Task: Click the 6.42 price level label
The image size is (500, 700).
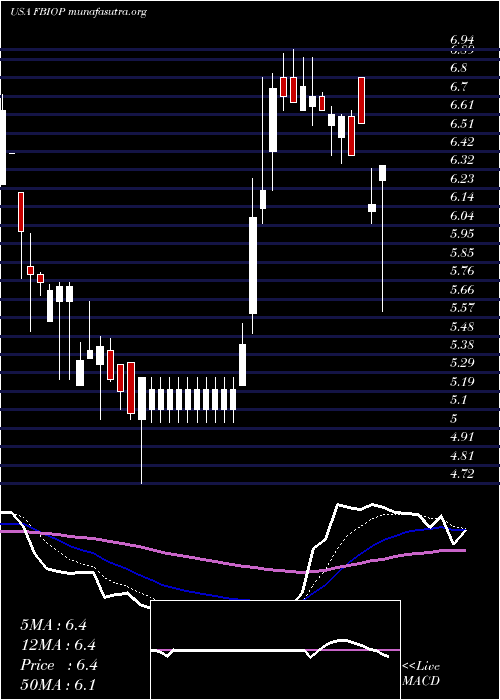Action: click(462, 142)
